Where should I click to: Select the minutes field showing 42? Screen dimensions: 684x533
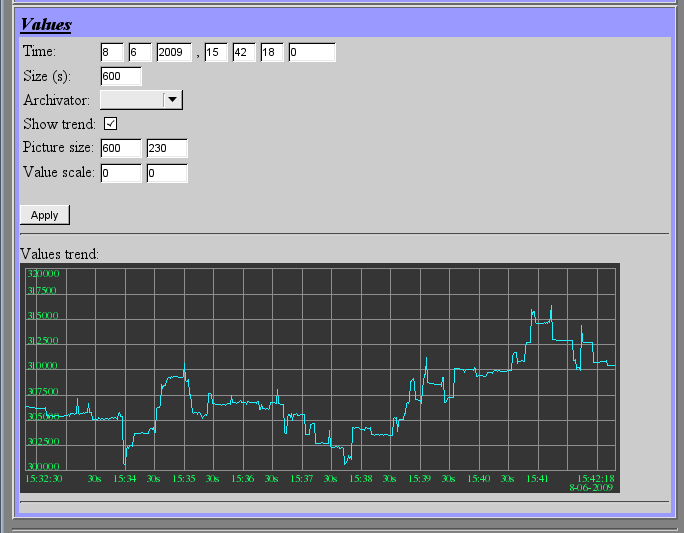coord(244,52)
